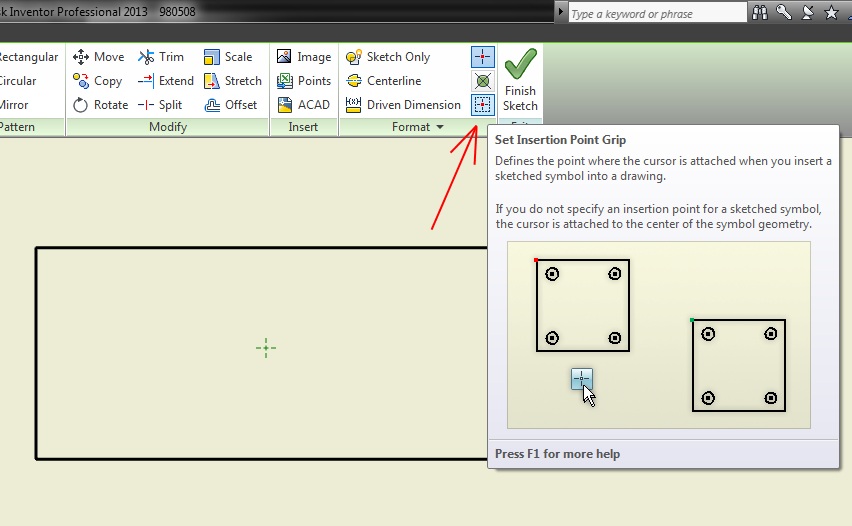Activate the Trim tool
This screenshot has width=852, height=526.
pos(160,57)
